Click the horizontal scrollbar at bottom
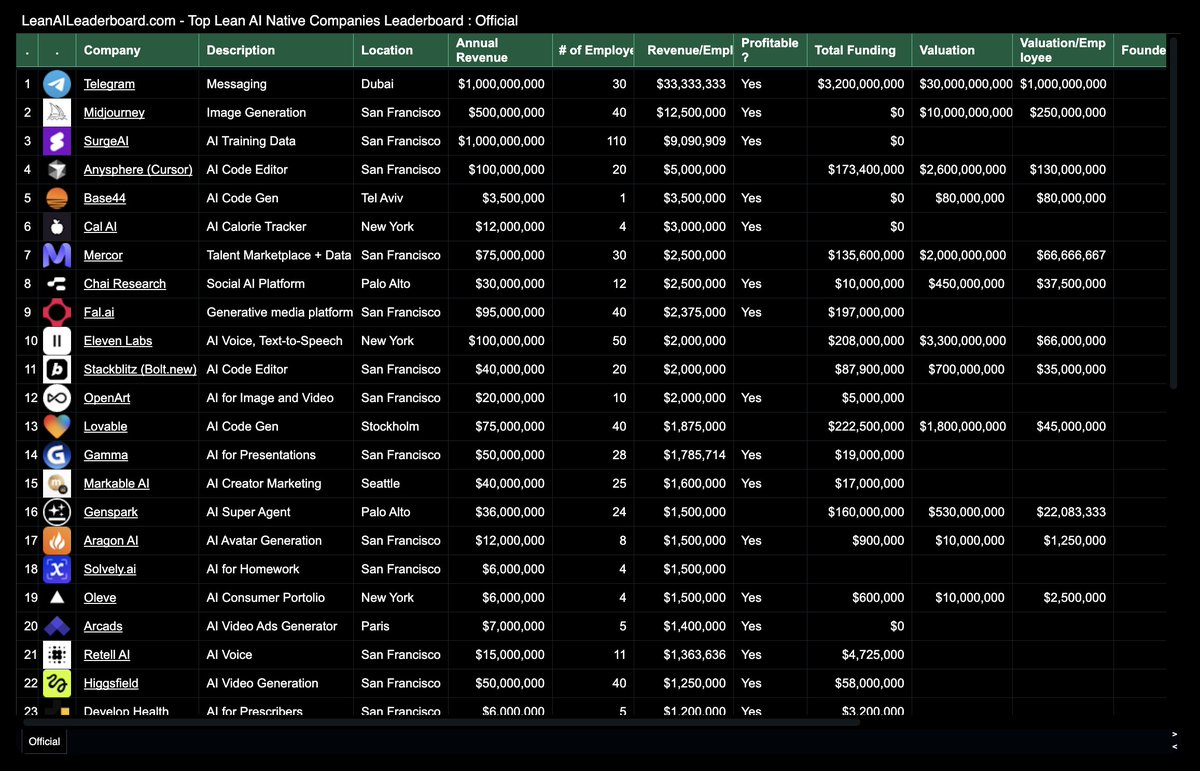Viewport: 1200px width, 771px height. [440, 721]
